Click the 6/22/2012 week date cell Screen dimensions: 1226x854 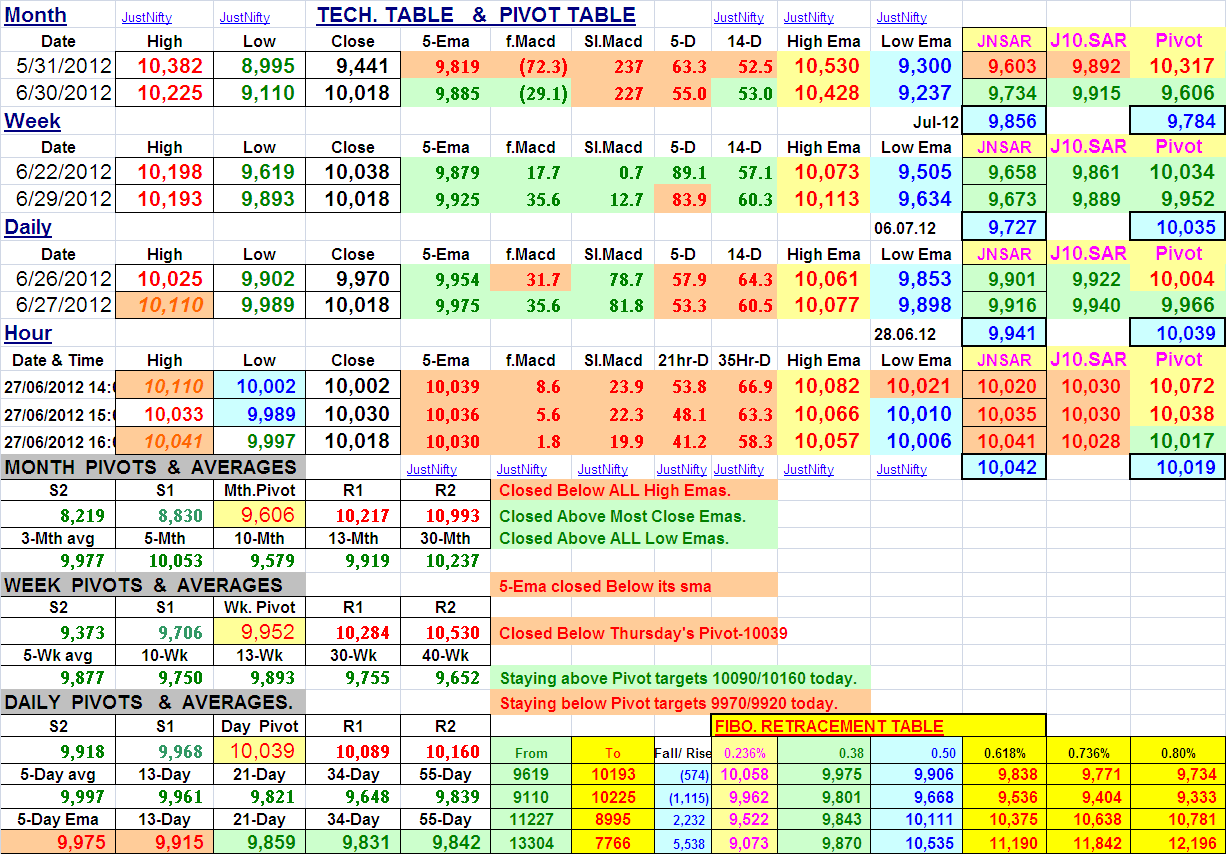(x=58, y=172)
